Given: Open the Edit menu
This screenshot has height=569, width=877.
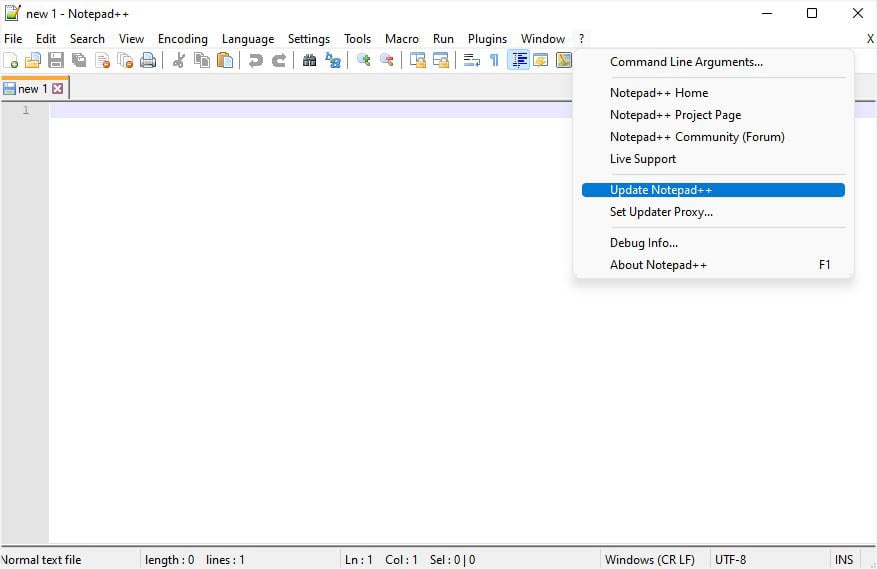Looking at the screenshot, I should [x=46, y=39].
